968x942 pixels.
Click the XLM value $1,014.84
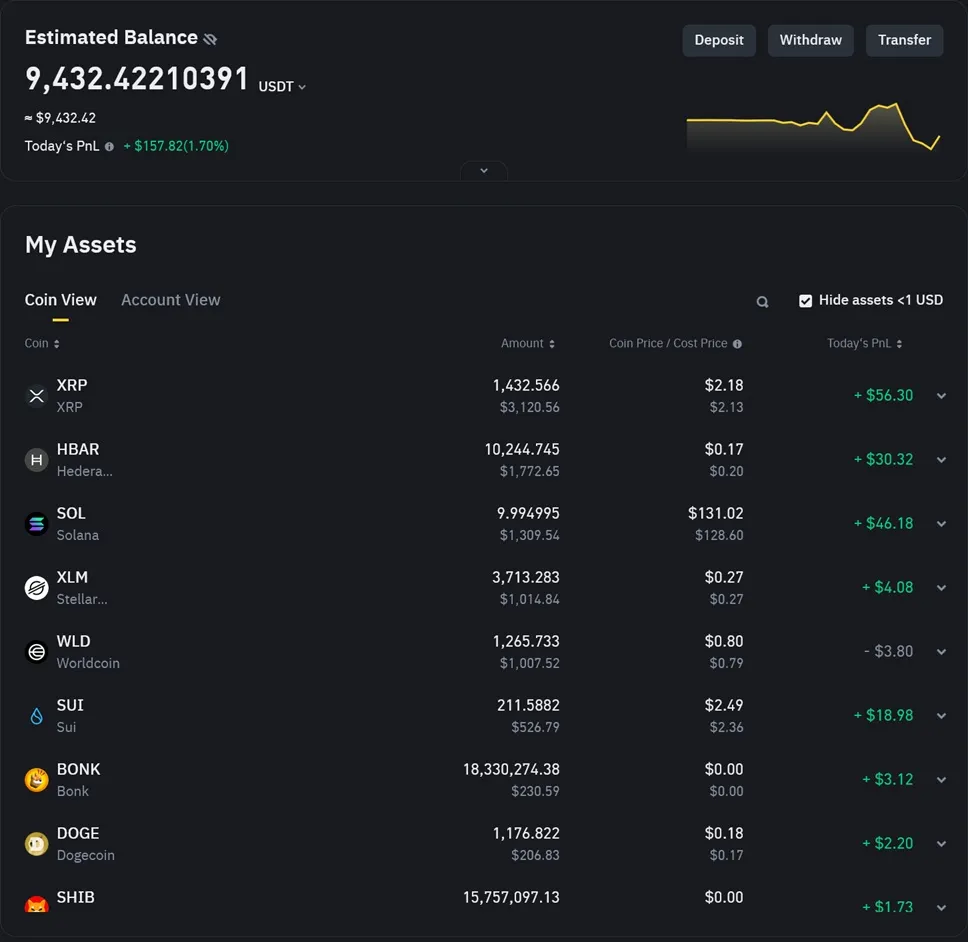pos(530,599)
